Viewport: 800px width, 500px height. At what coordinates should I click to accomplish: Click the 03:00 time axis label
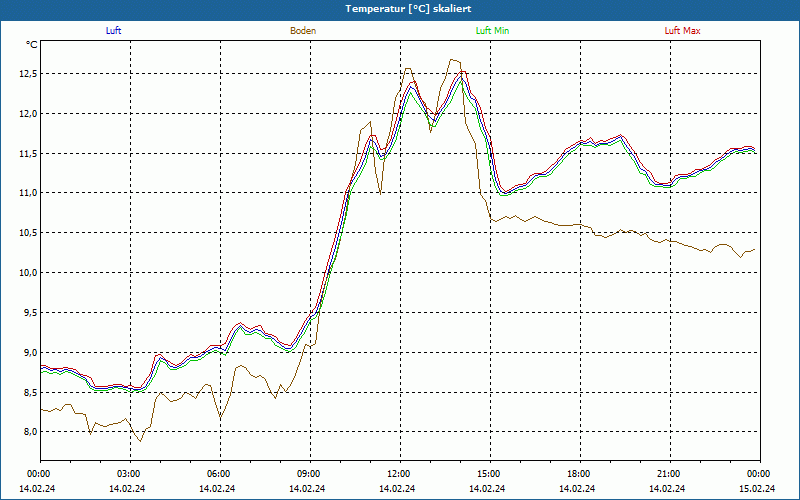tap(128, 474)
